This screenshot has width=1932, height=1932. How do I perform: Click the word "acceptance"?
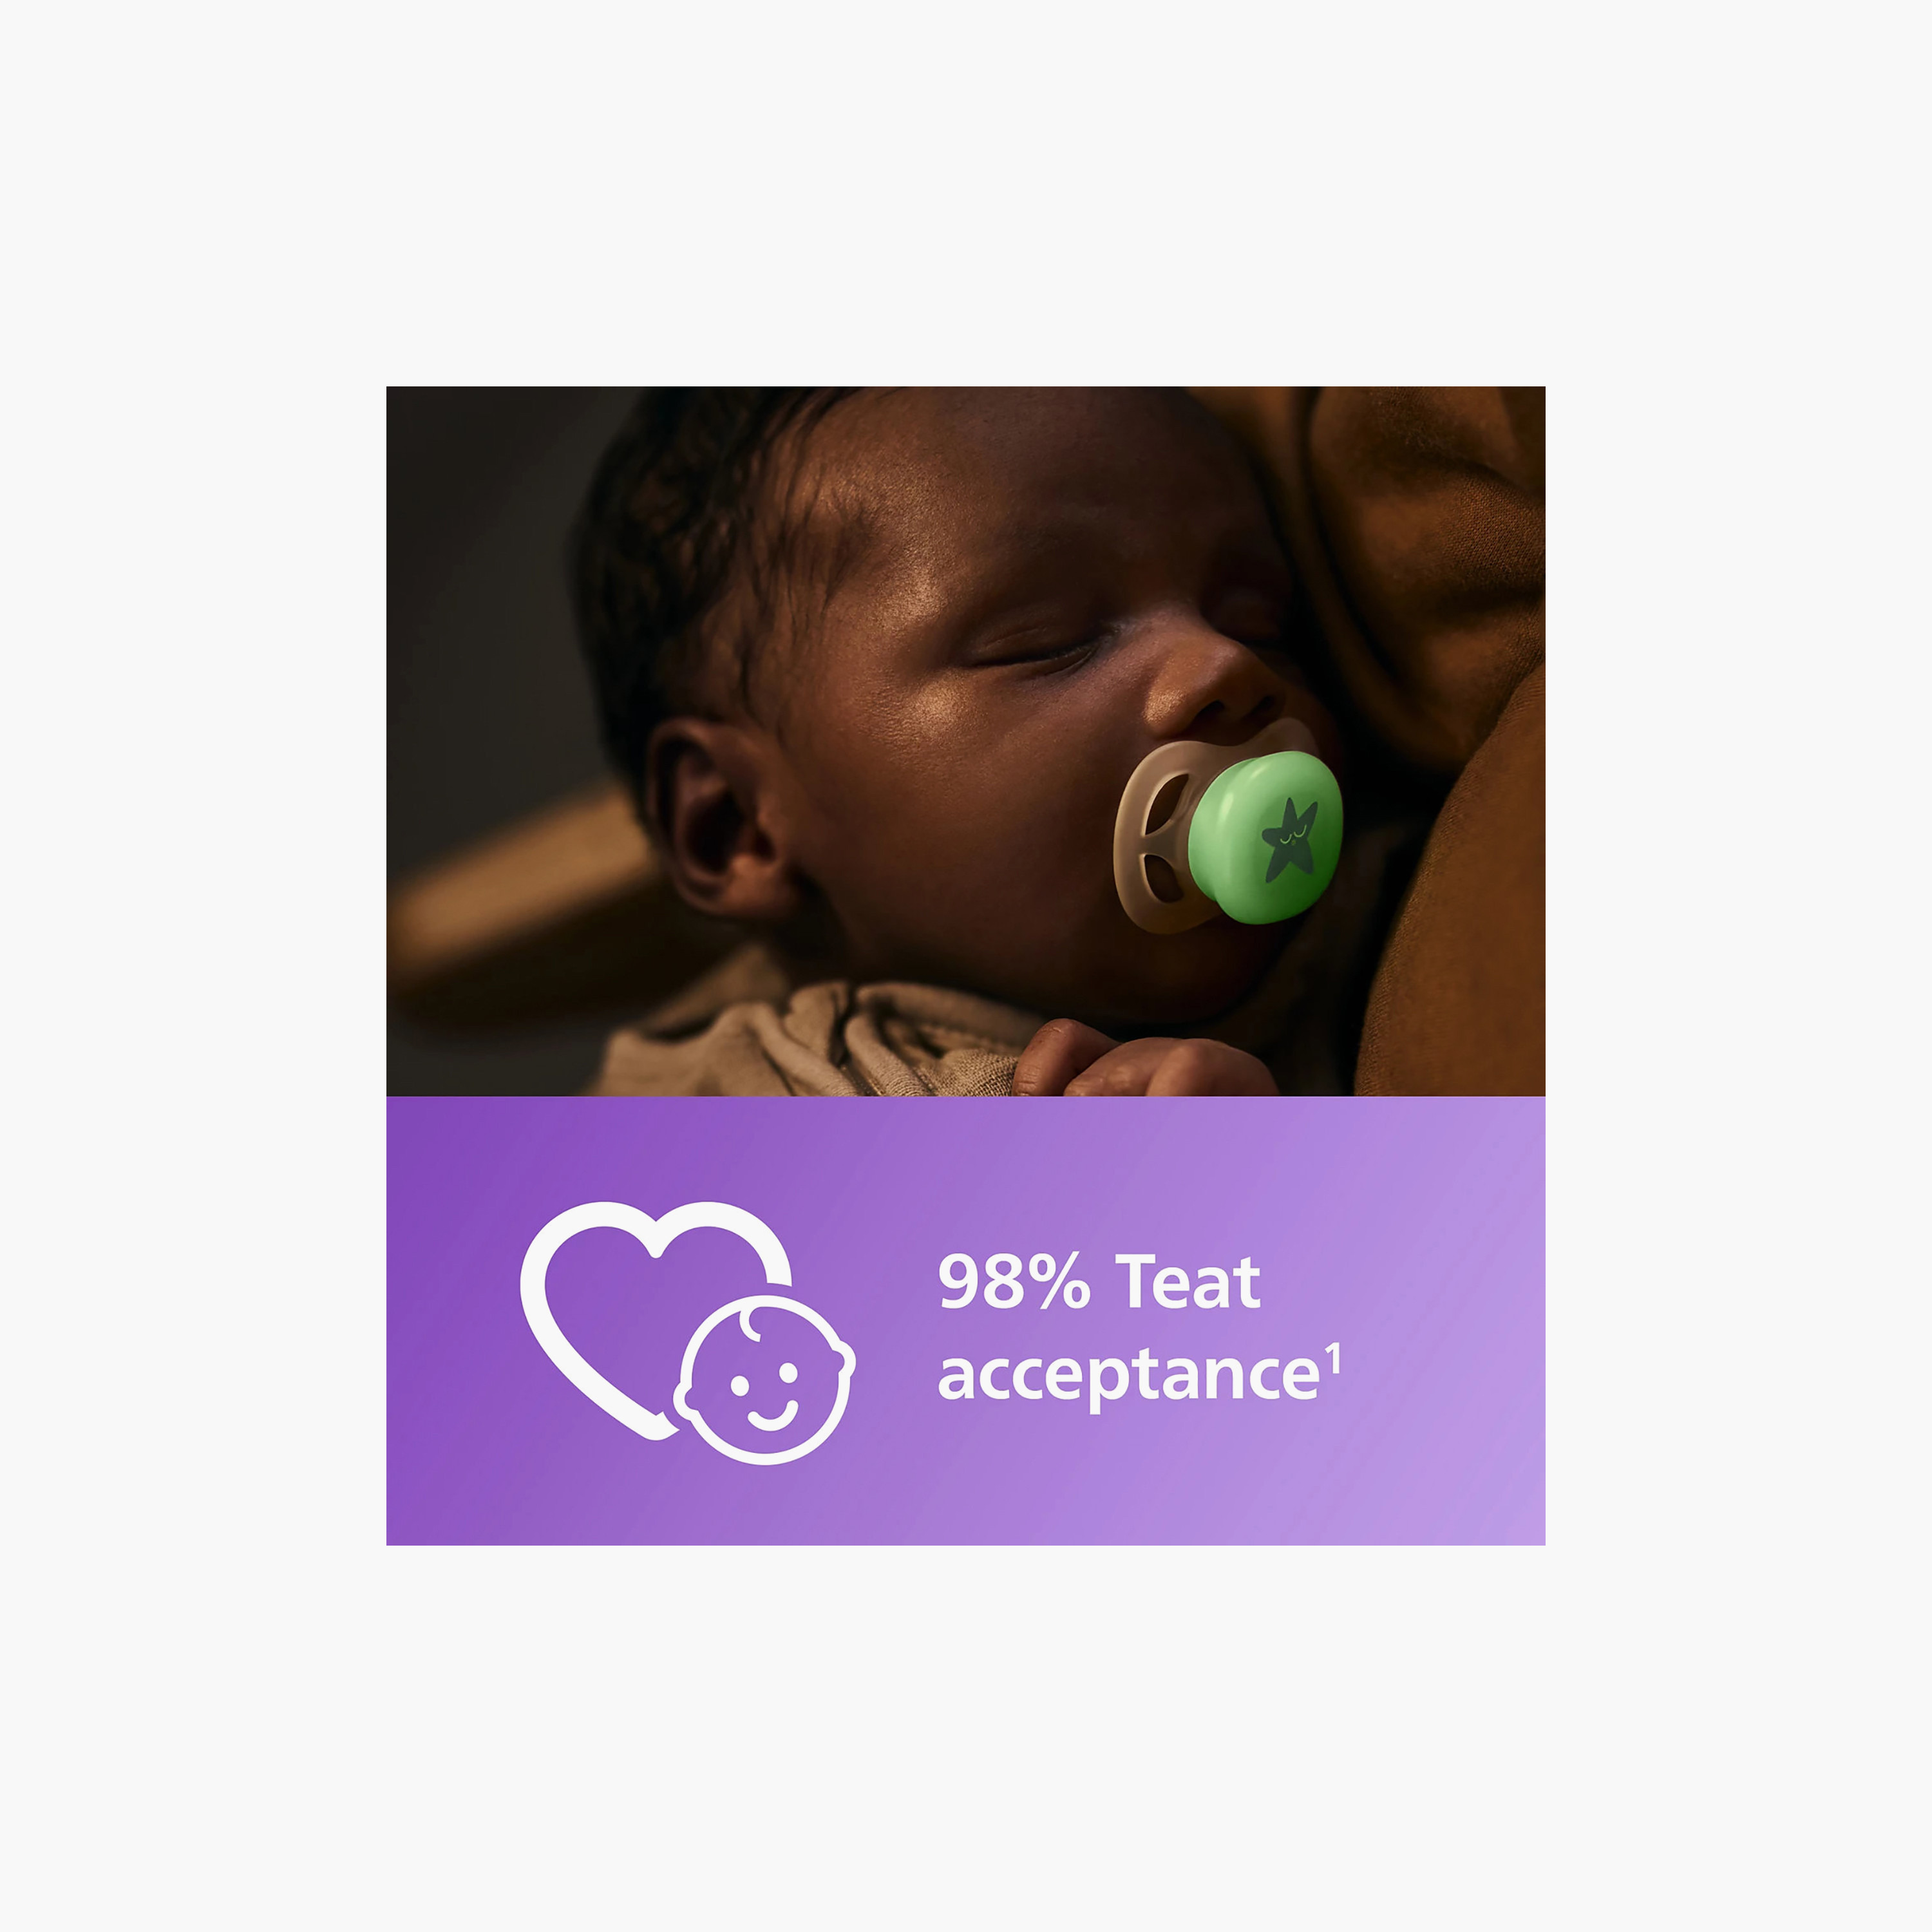[1129, 1377]
